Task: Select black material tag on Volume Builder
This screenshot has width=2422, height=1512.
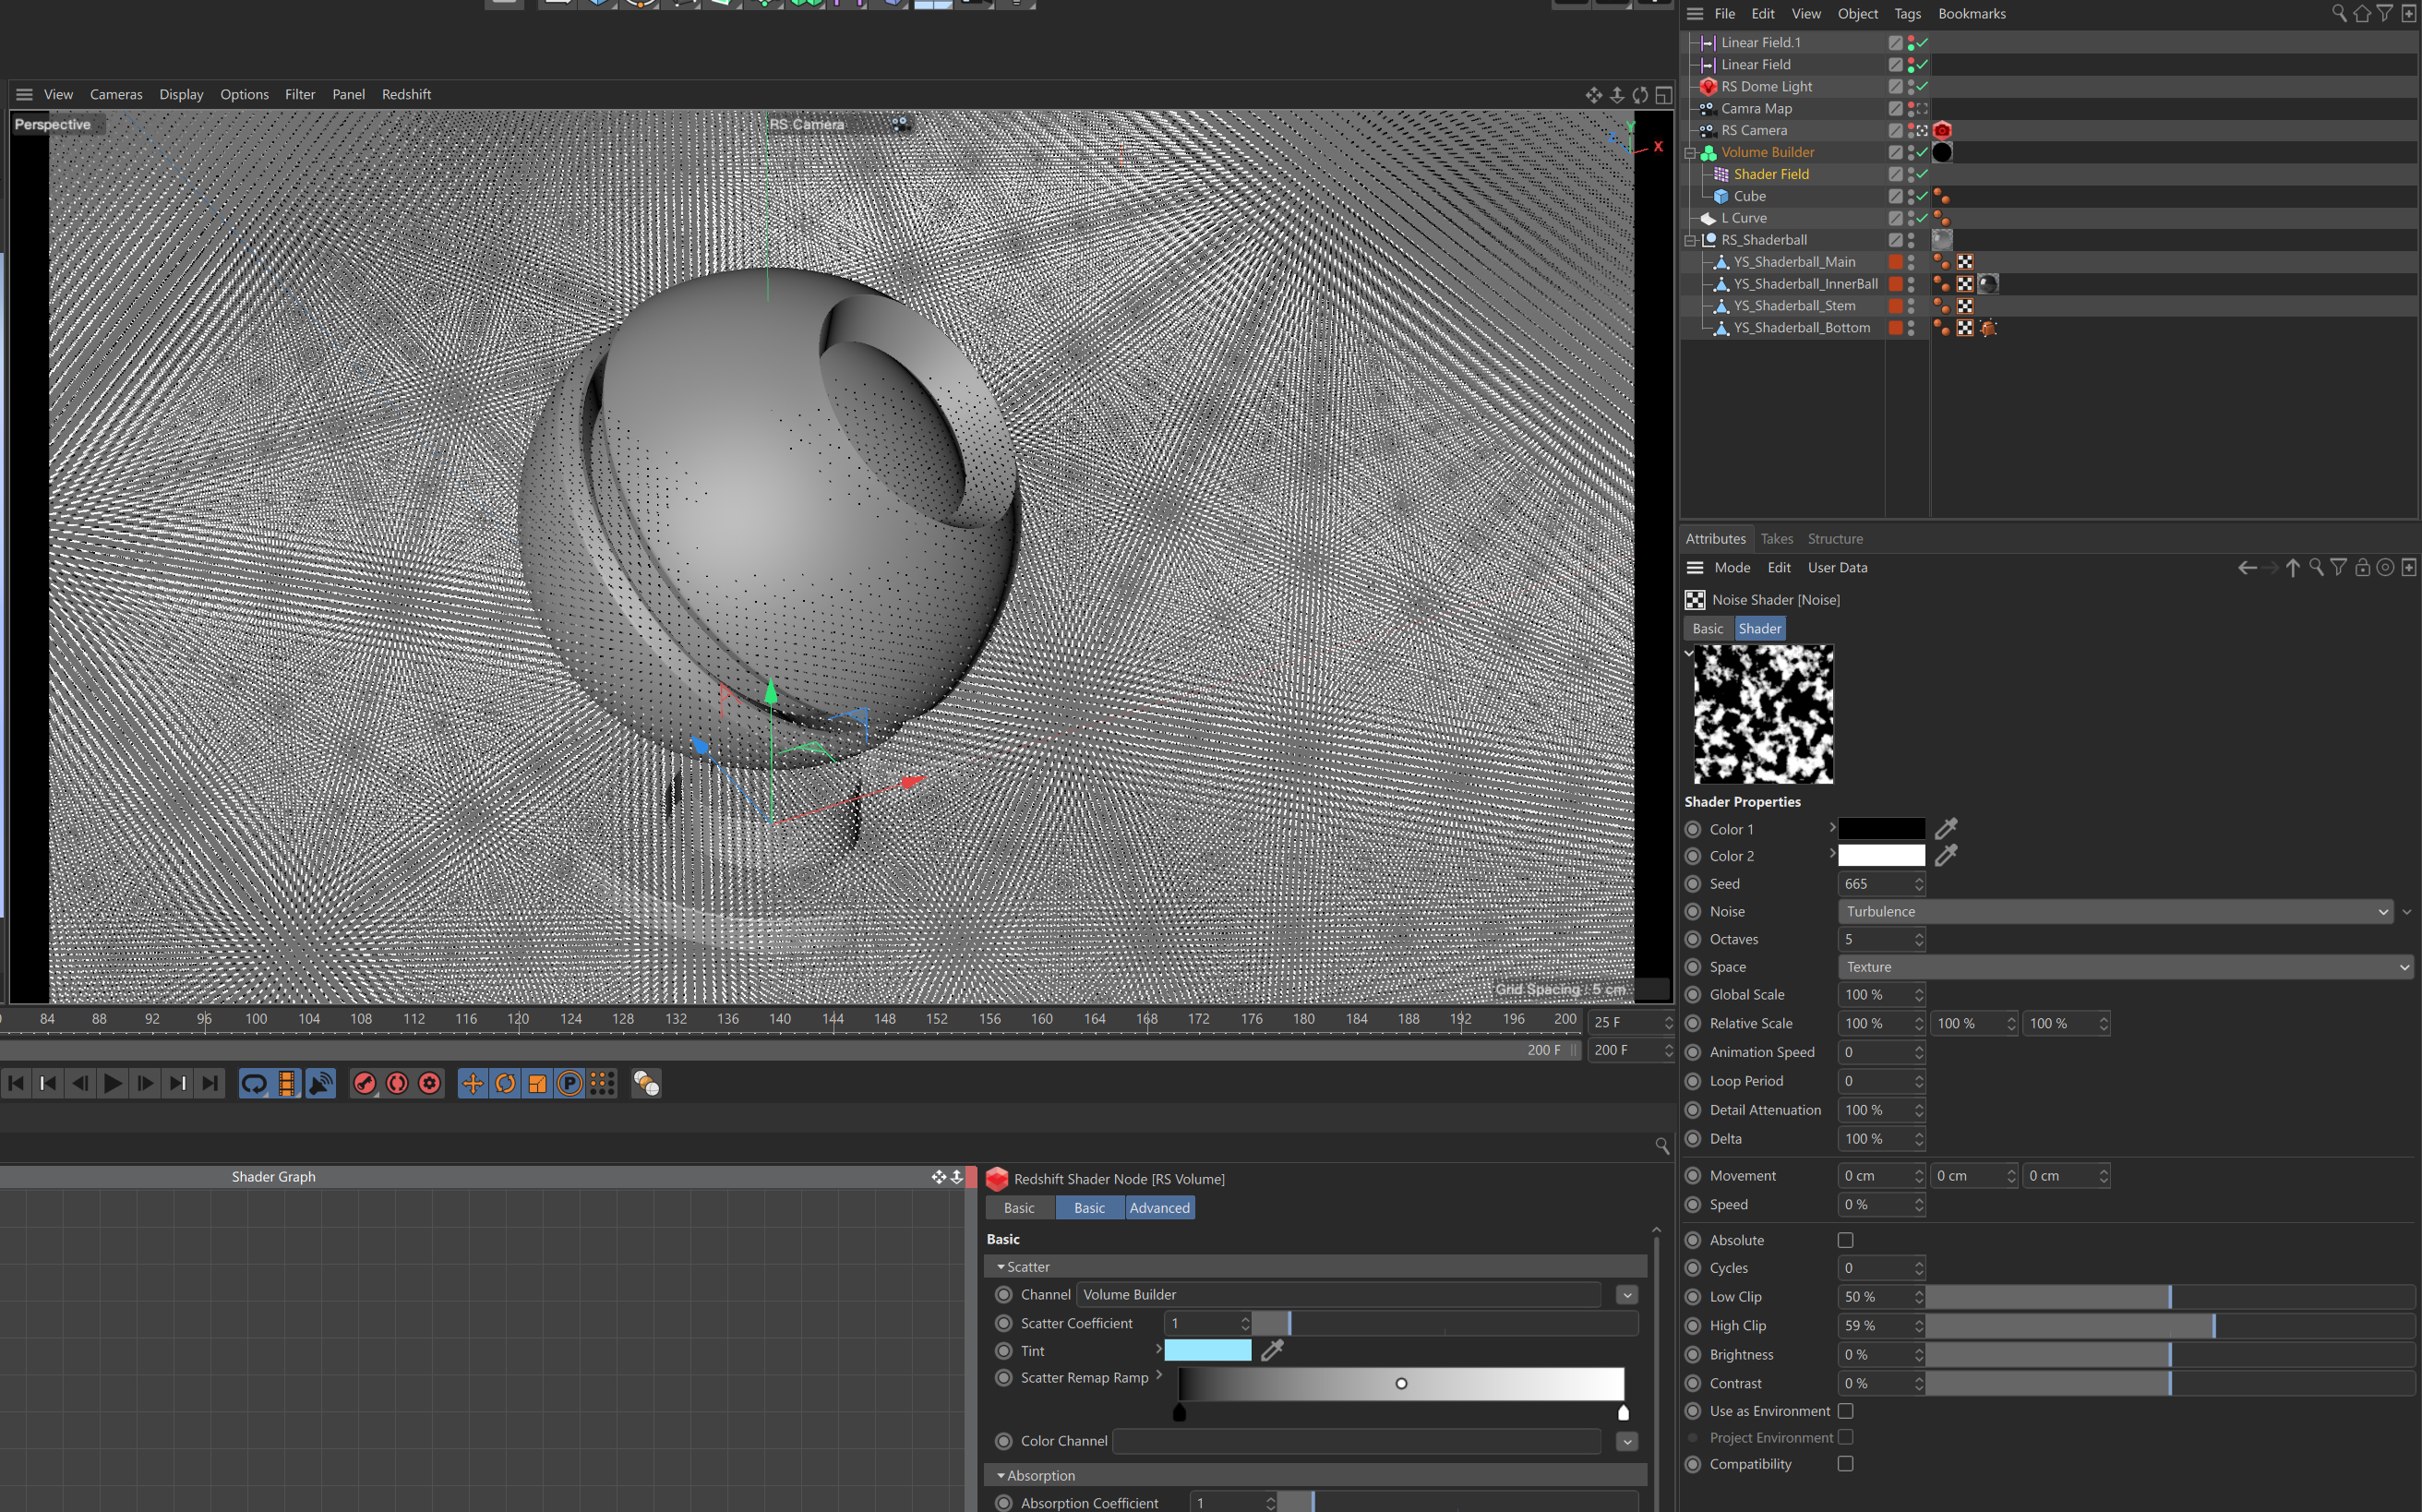Action: 1942,152
